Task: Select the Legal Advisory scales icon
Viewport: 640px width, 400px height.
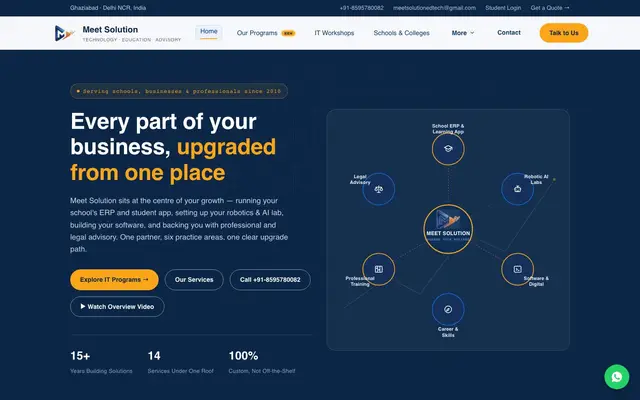Action: (379, 189)
